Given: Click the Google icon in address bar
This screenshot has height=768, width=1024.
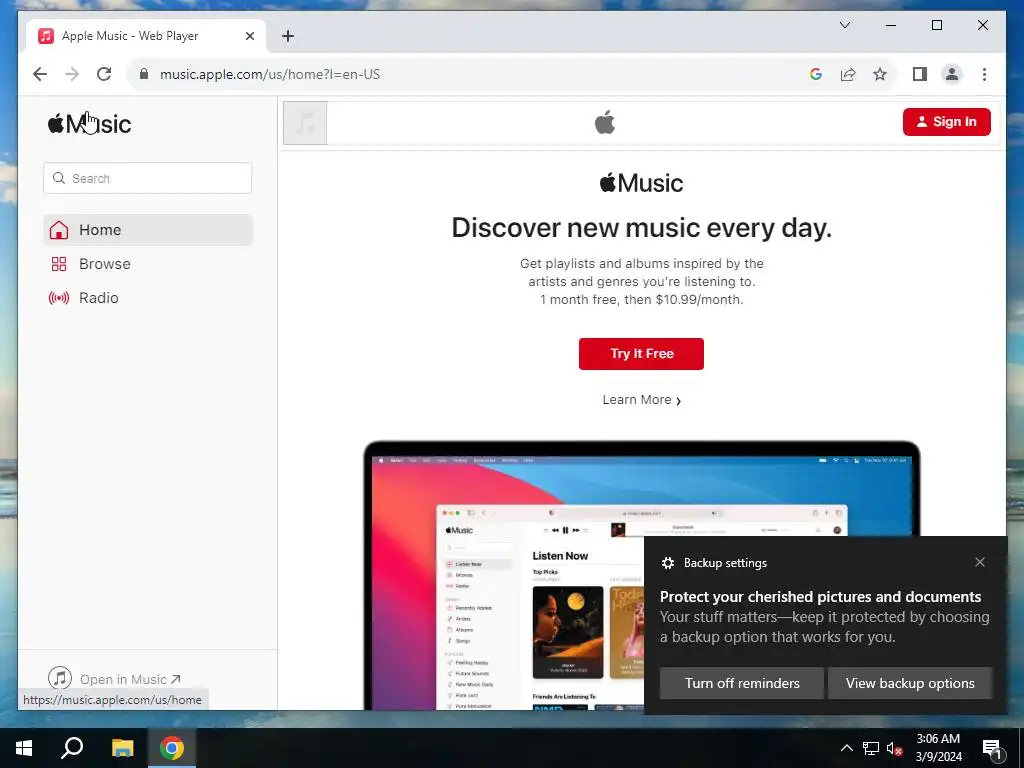Looking at the screenshot, I should 816,74.
